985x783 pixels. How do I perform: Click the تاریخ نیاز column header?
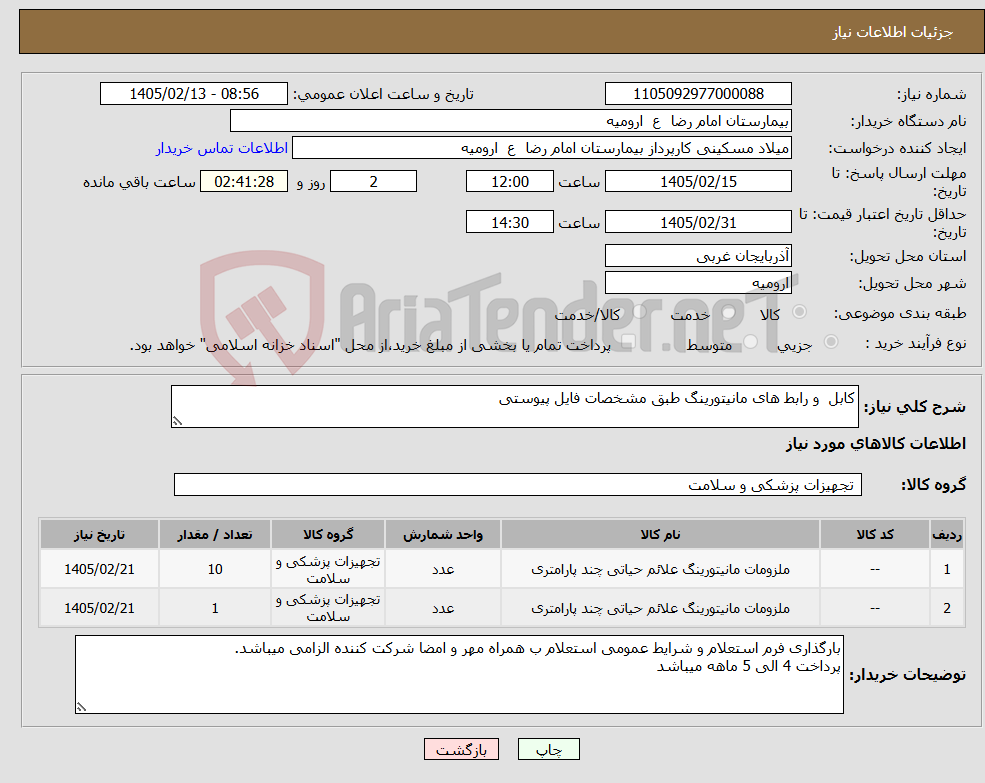point(99,534)
